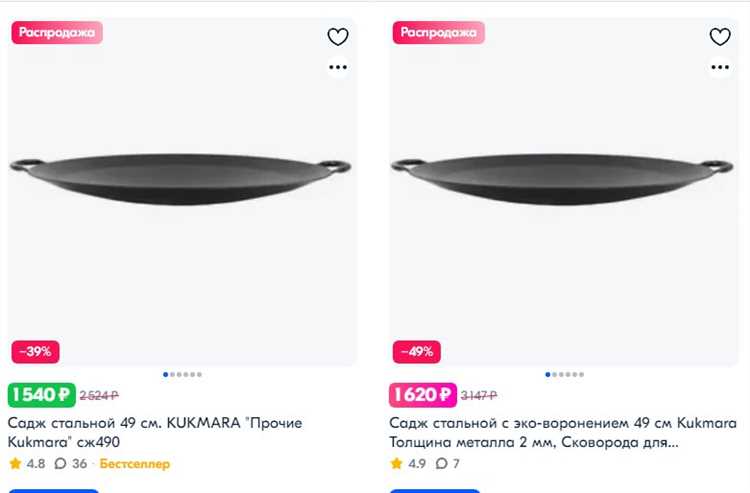Open three-dots menu on left product
Screen dimensions: 750x493
pyautogui.click(x=338, y=68)
